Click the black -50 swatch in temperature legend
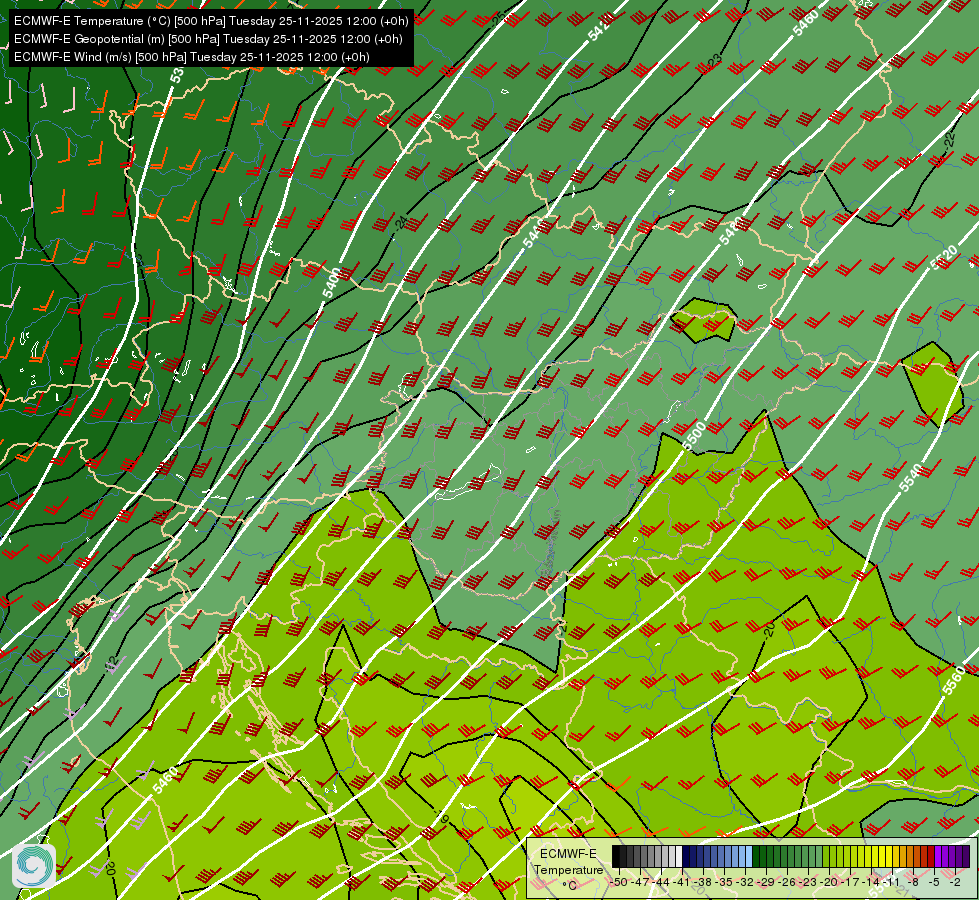979x900 pixels. click(x=616, y=856)
